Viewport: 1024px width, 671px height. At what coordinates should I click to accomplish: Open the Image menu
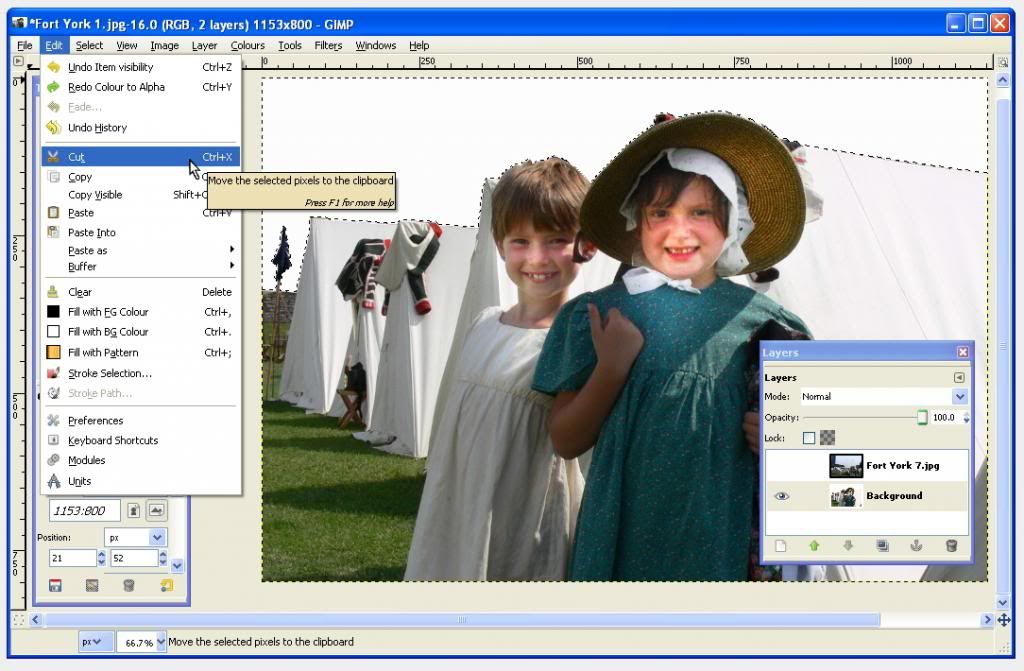[x=165, y=45]
